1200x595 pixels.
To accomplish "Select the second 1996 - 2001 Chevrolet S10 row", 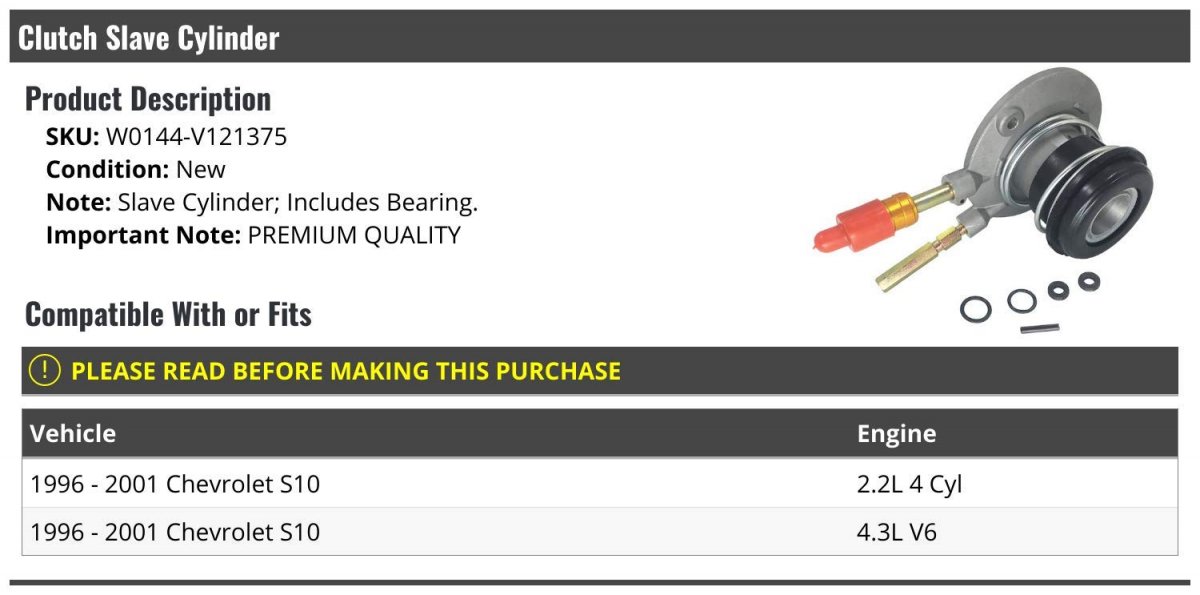I will tap(600, 532).
